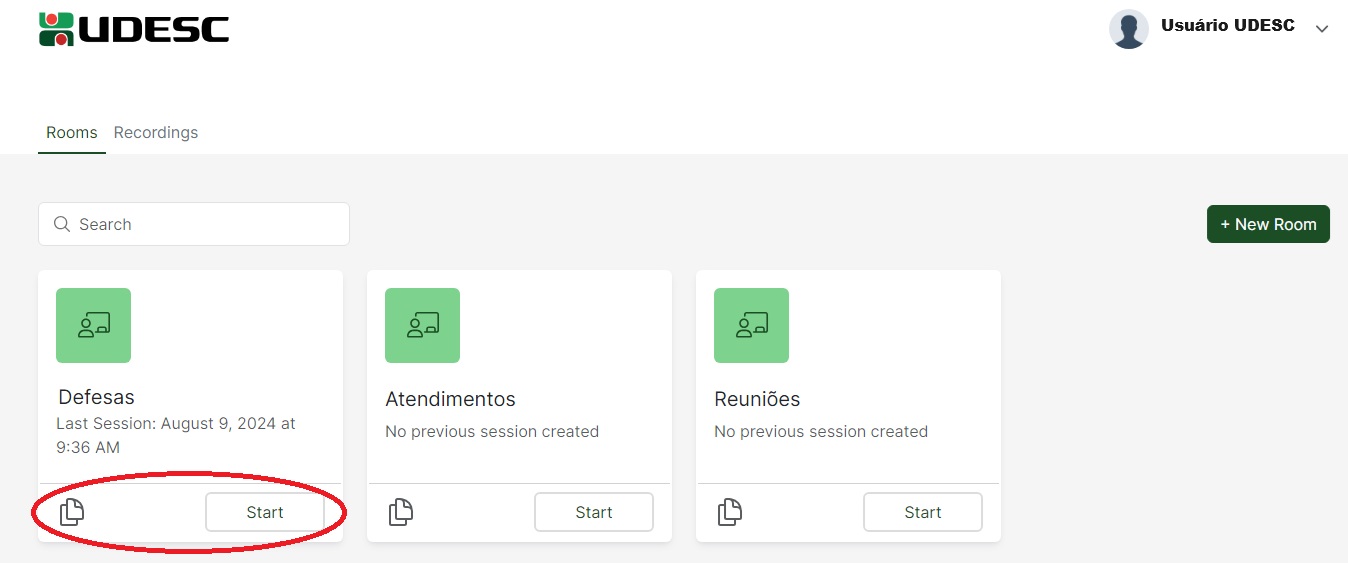Image resolution: width=1348 pixels, height=563 pixels.
Task: Start the Atendimentos room session
Action: coord(593,512)
